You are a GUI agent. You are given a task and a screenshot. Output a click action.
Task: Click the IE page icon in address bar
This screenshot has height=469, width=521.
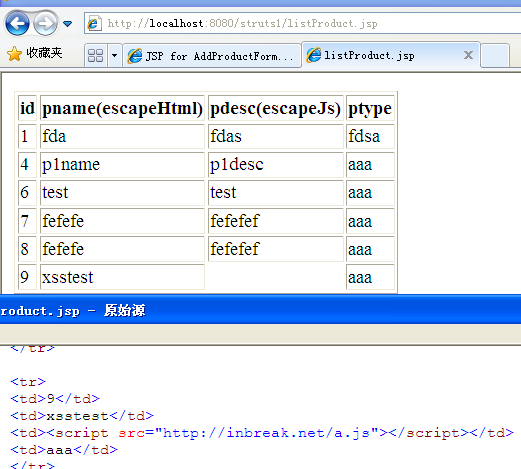[x=93, y=23]
